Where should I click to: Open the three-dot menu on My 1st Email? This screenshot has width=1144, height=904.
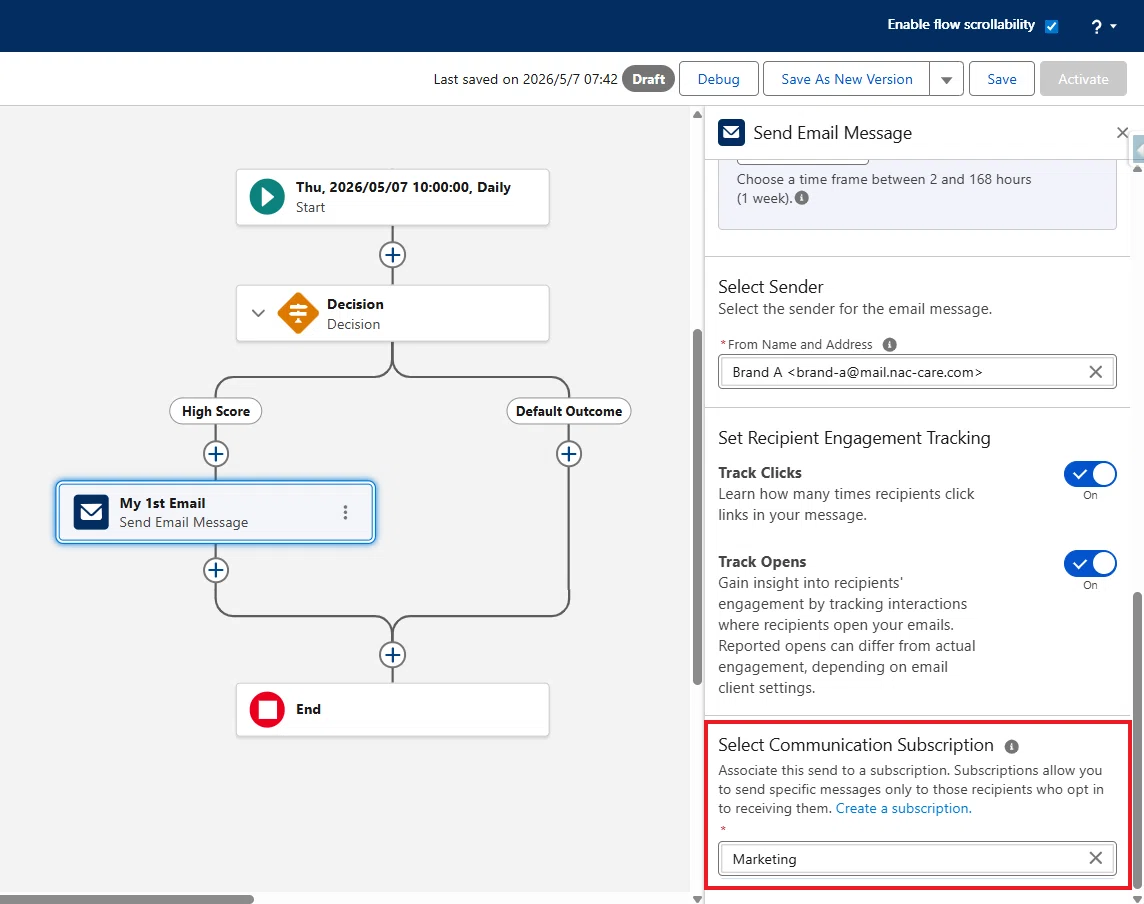tap(345, 512)
